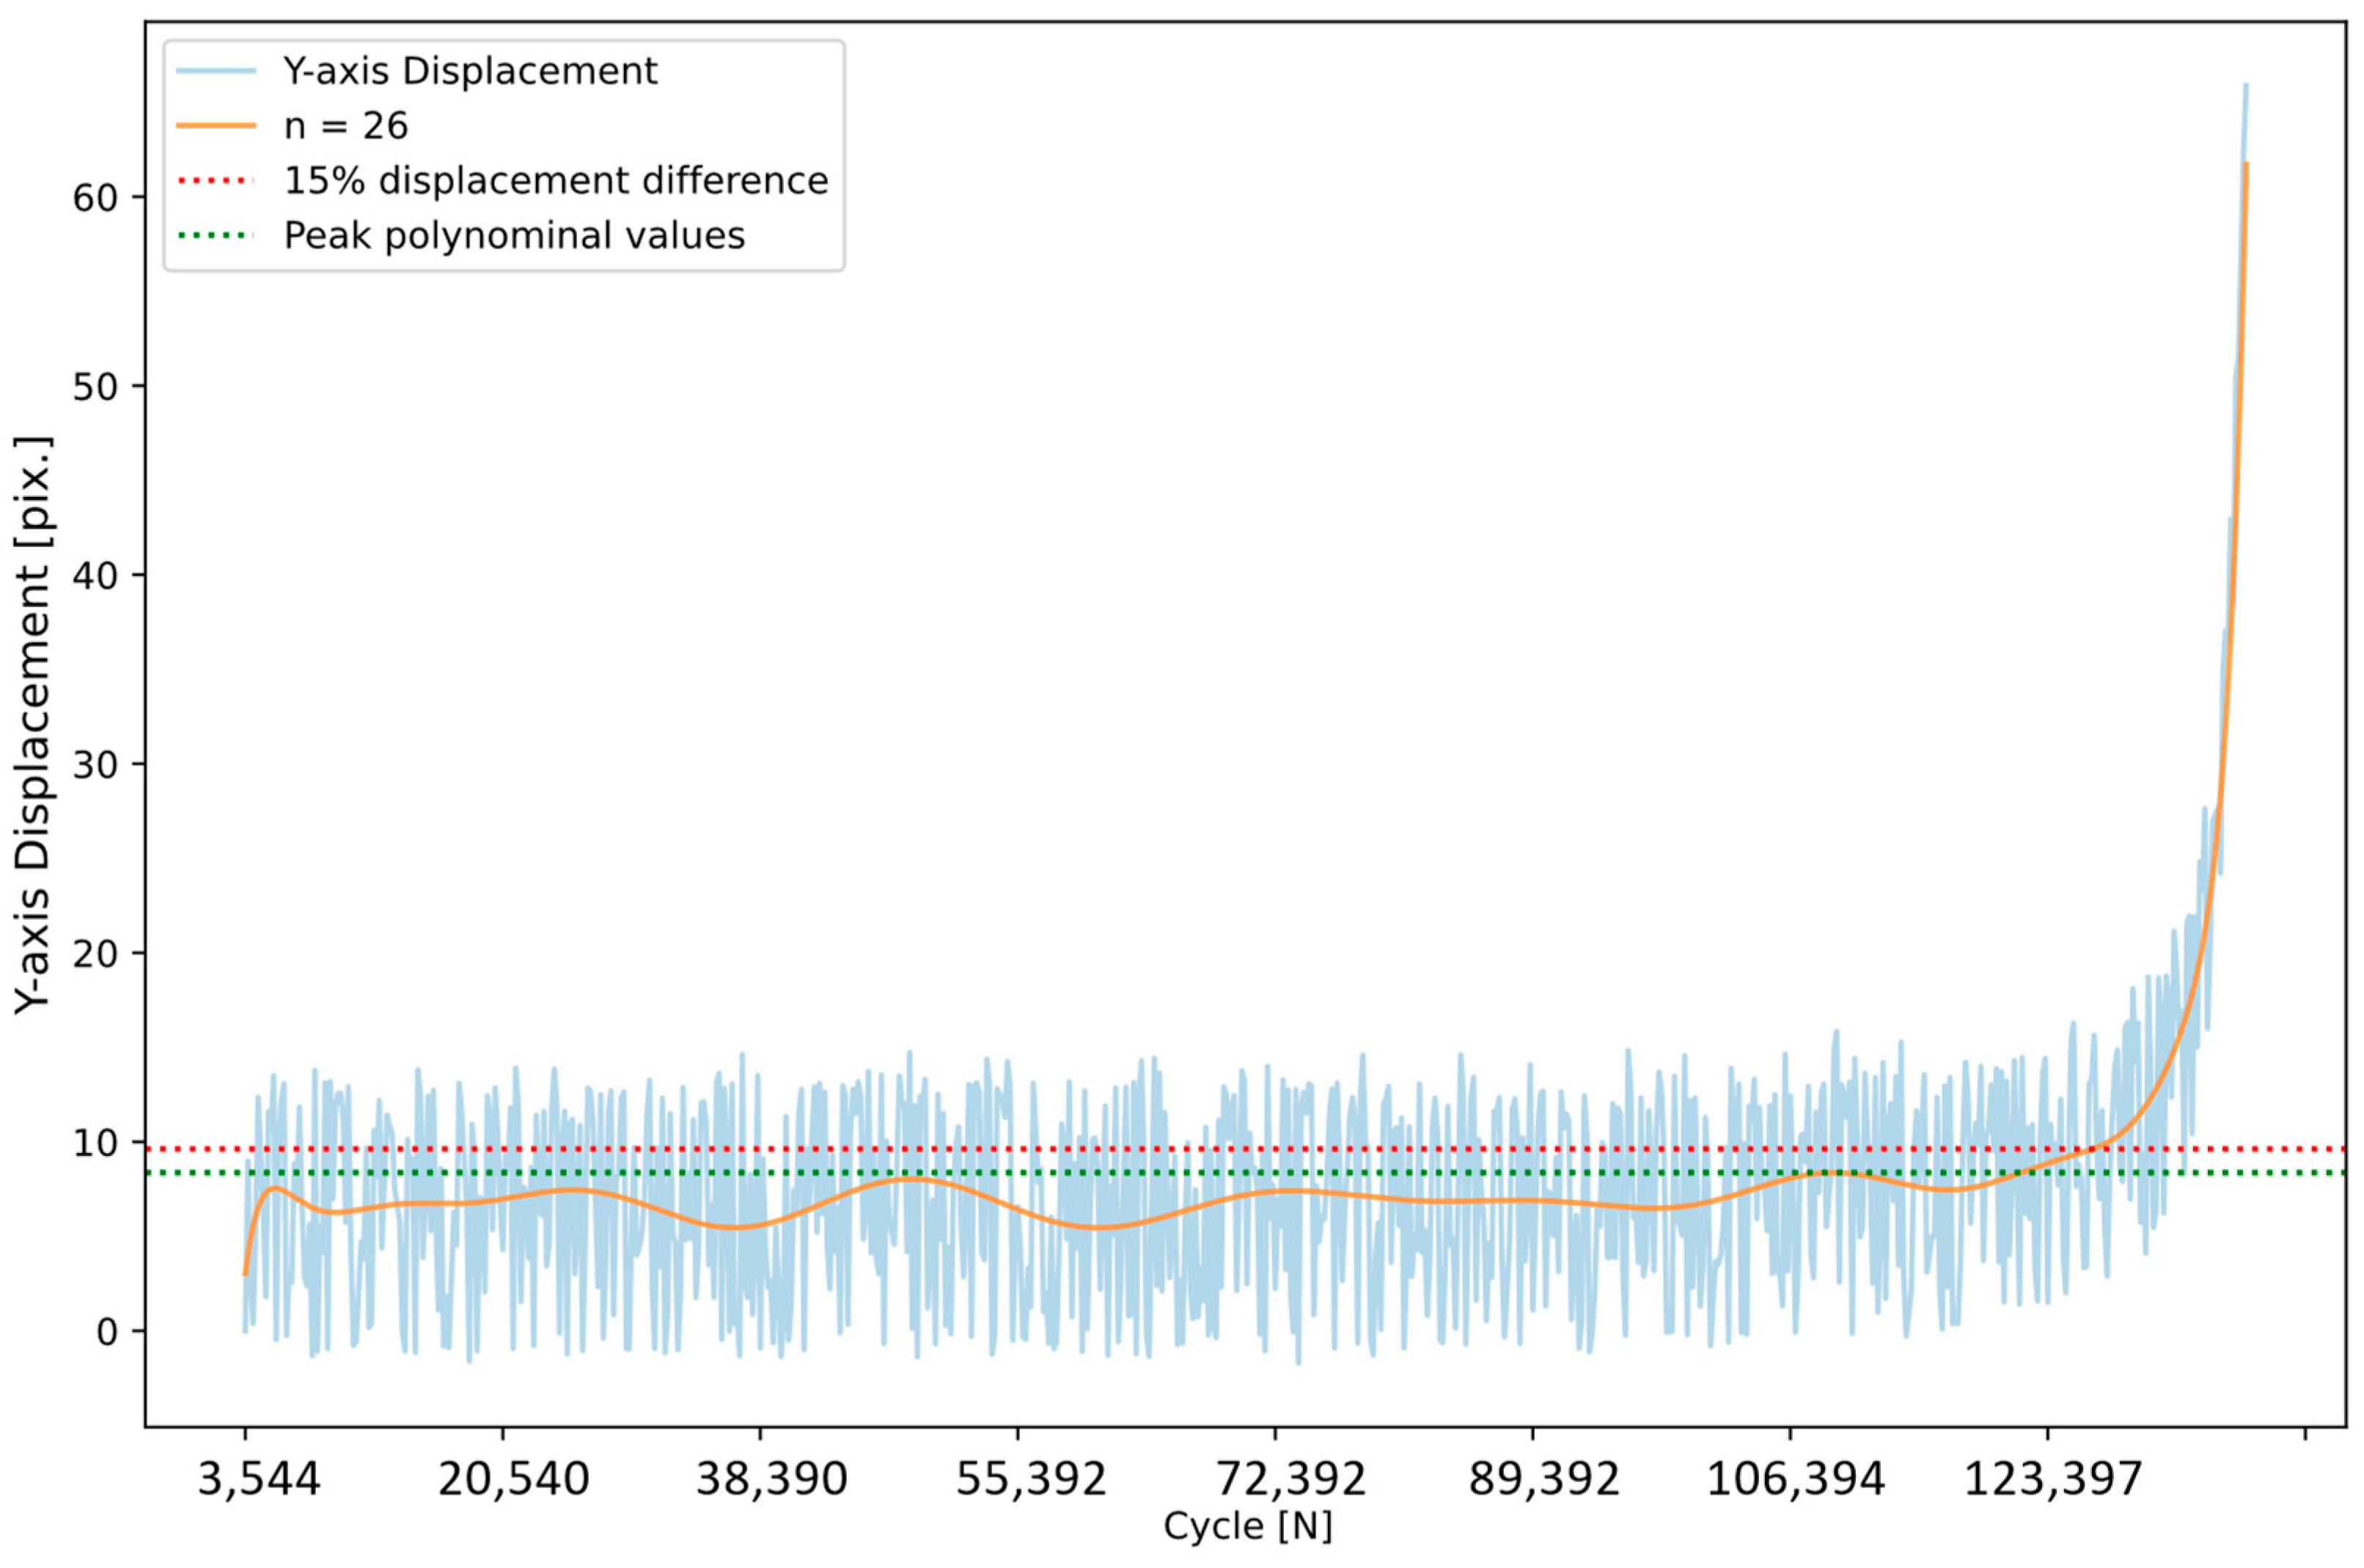
Task: Click the red dotted legend line sample
Action: pyautogui.click(x=216, y=181)
